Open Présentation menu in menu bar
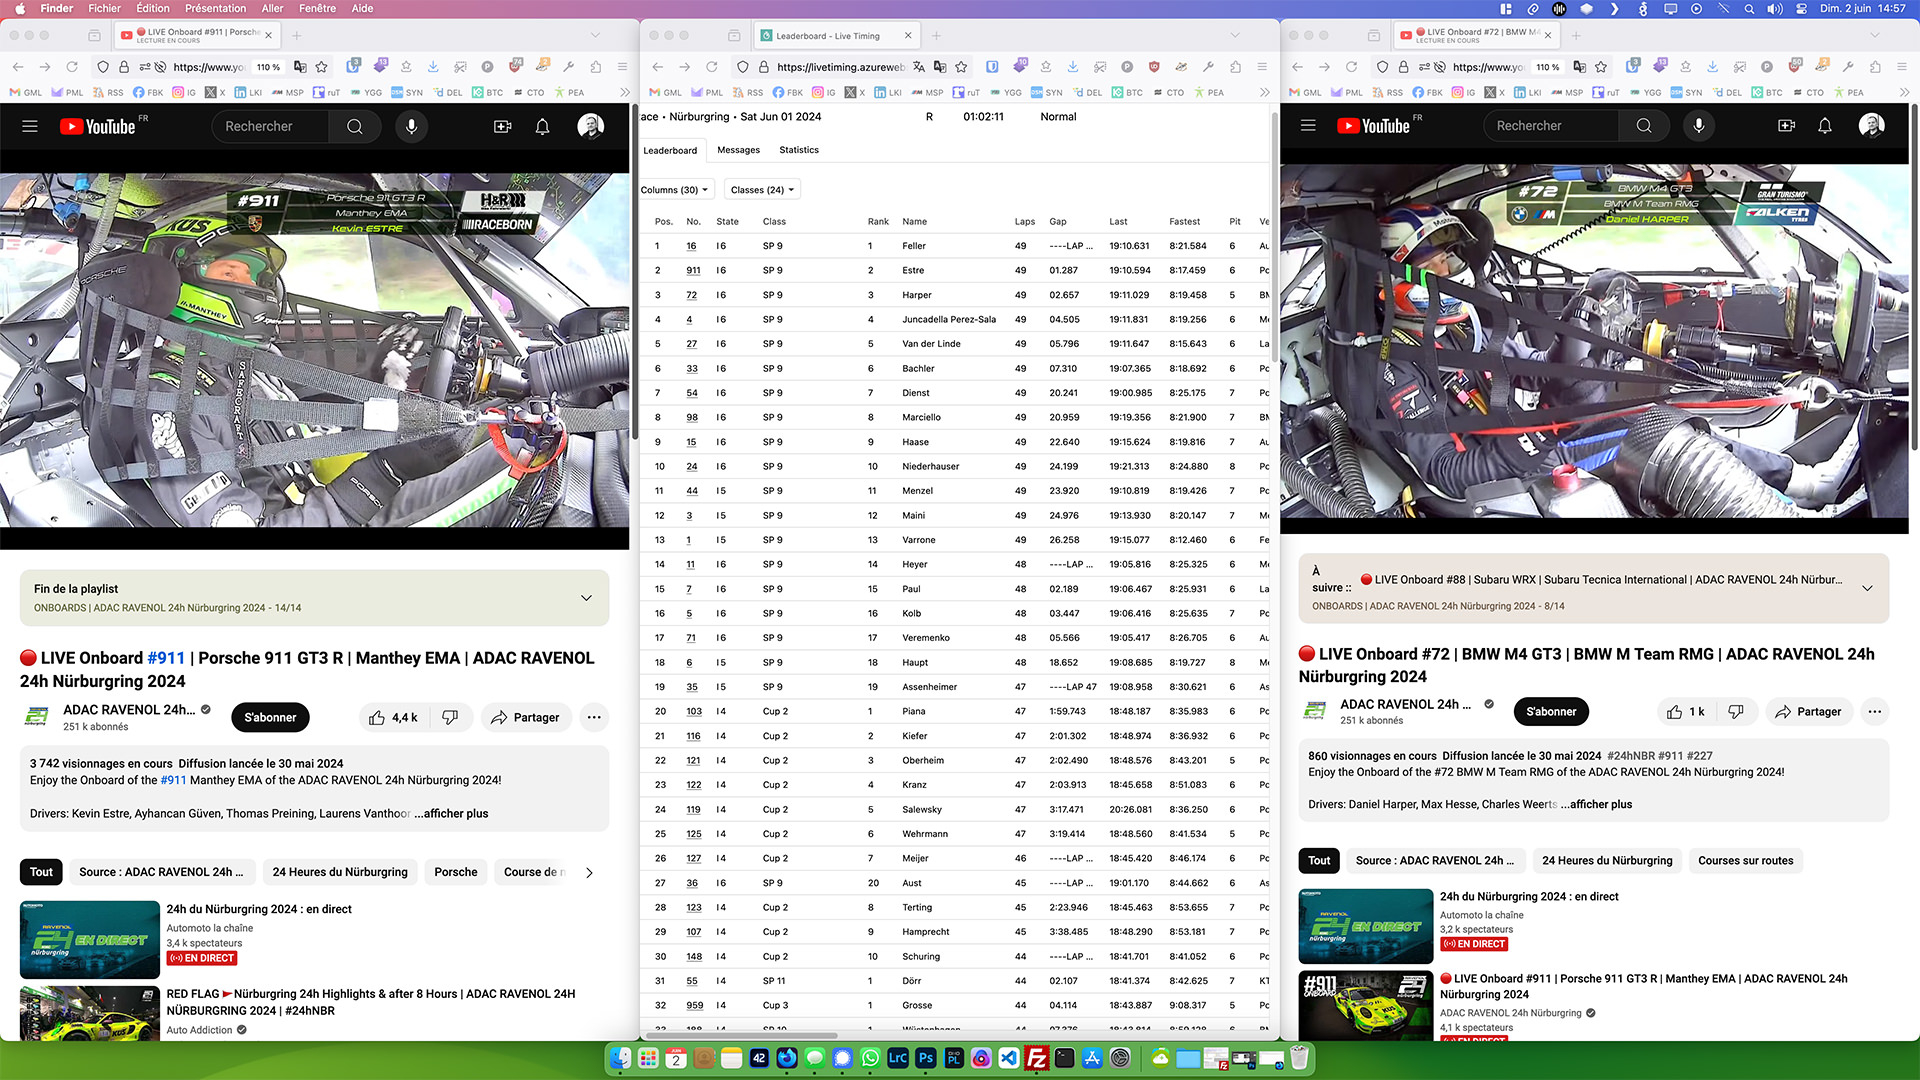 pyautogui.click(x=215, y=8)
